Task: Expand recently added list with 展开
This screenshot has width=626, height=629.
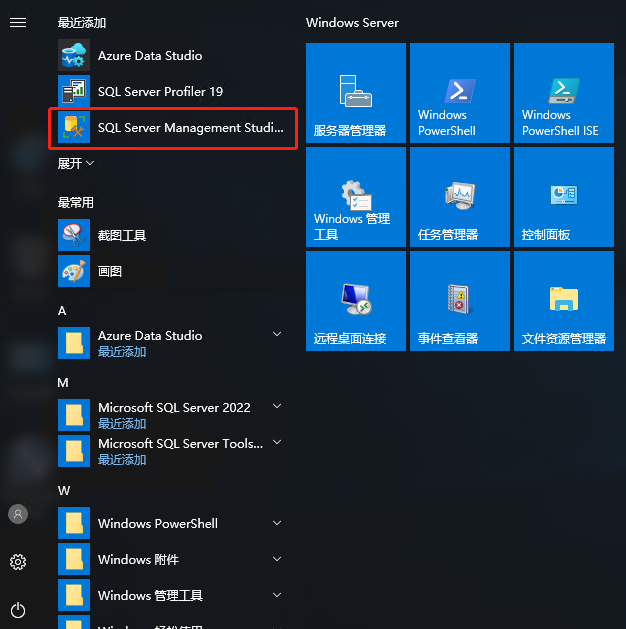Action: pyautogui.click(x=76, y=163)
